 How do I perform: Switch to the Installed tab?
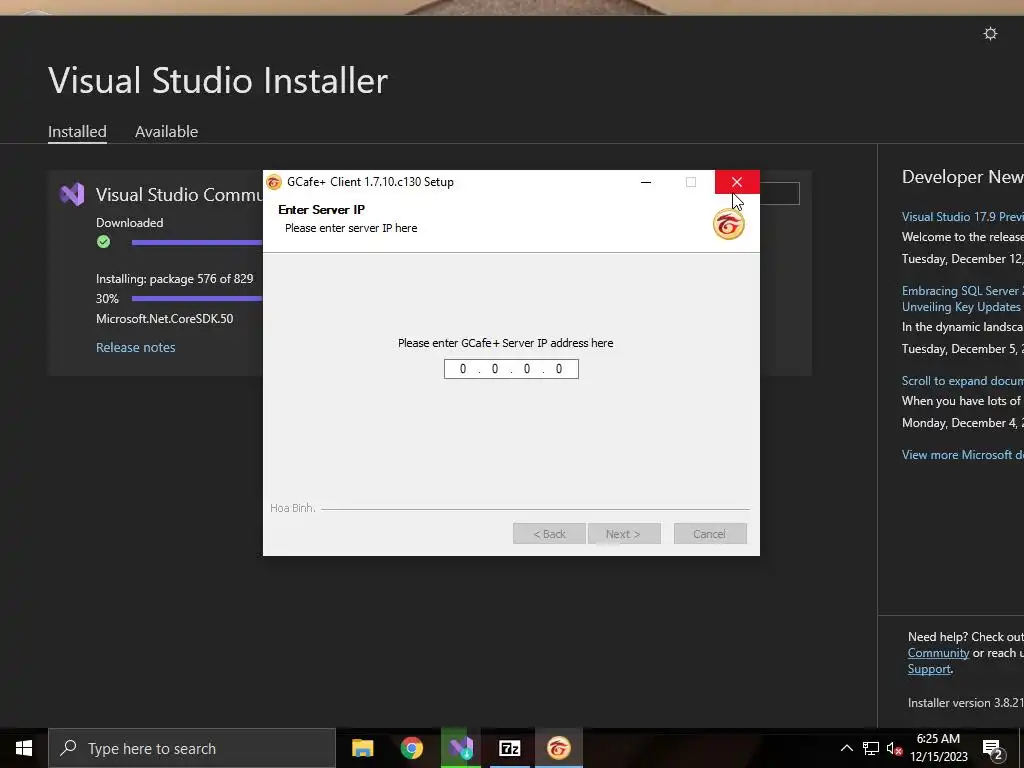coord(77,131)
